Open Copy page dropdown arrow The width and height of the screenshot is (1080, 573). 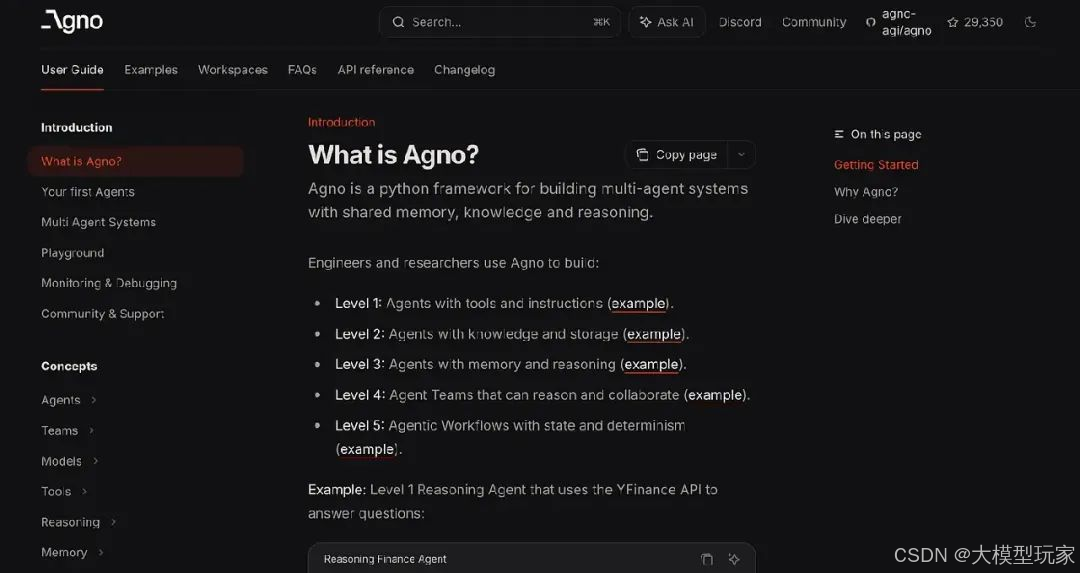click(x=741, y=154)
